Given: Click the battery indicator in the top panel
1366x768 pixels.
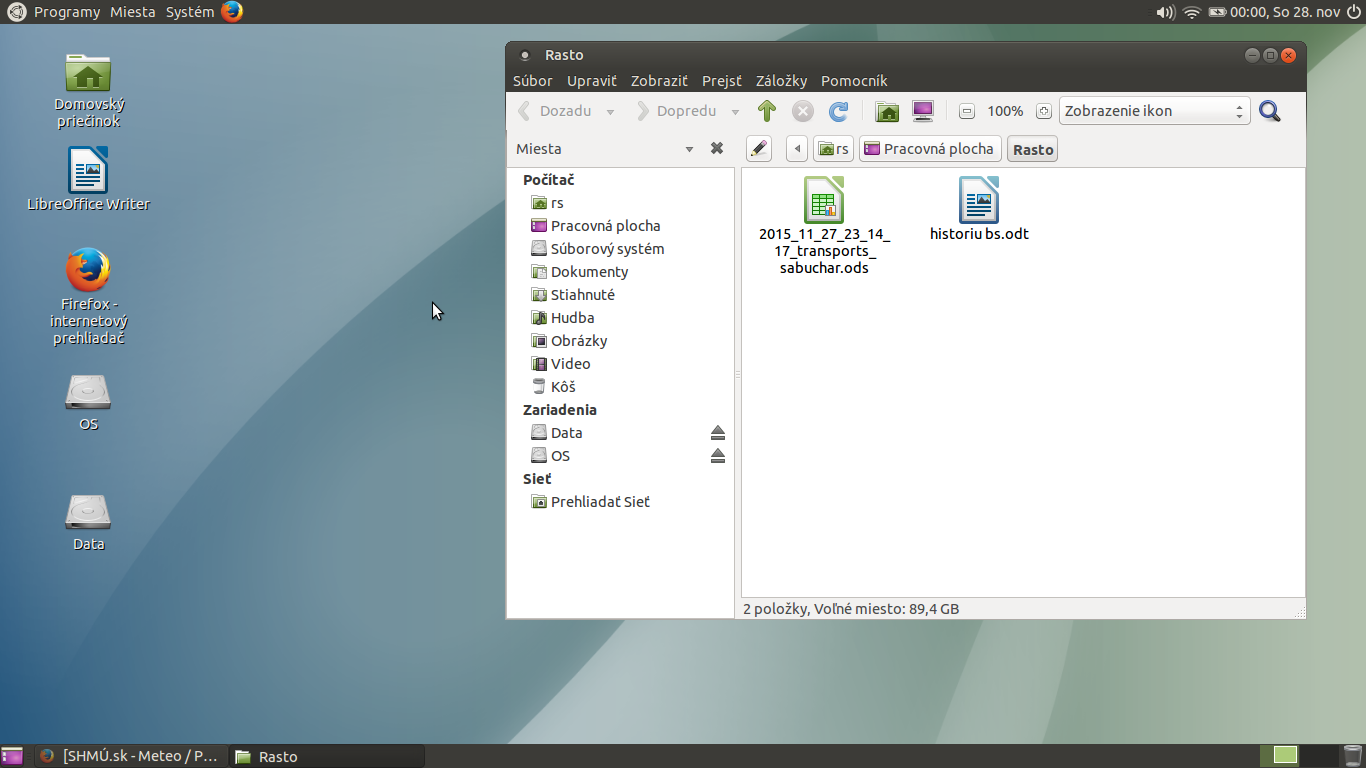Looking at the screenshot, I should 1217,12.
